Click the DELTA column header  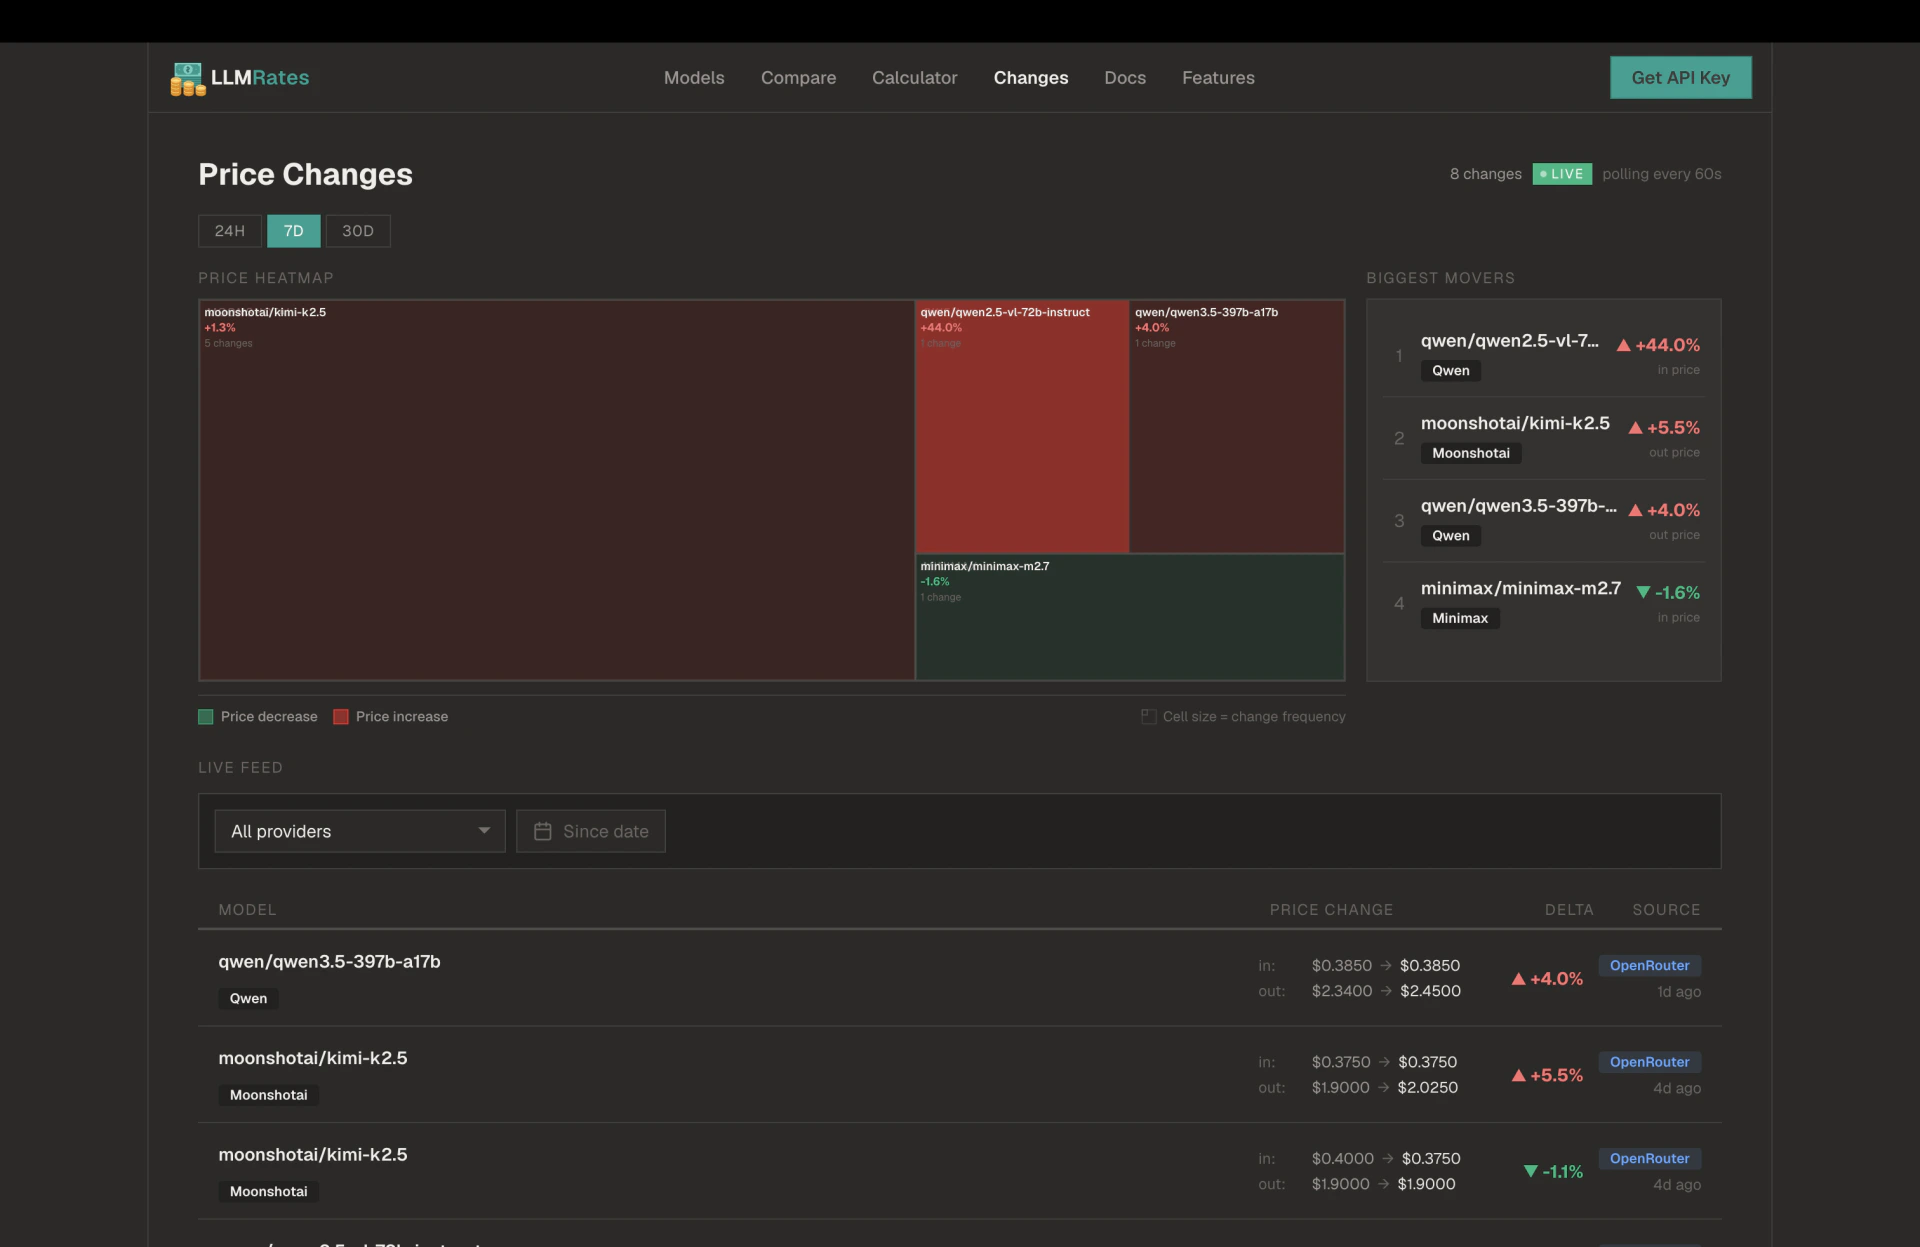(1569, 910)
